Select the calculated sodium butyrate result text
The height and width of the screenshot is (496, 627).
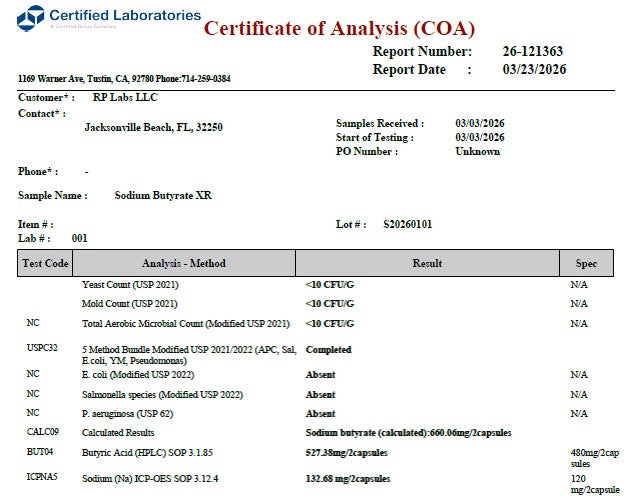(408, 433)
